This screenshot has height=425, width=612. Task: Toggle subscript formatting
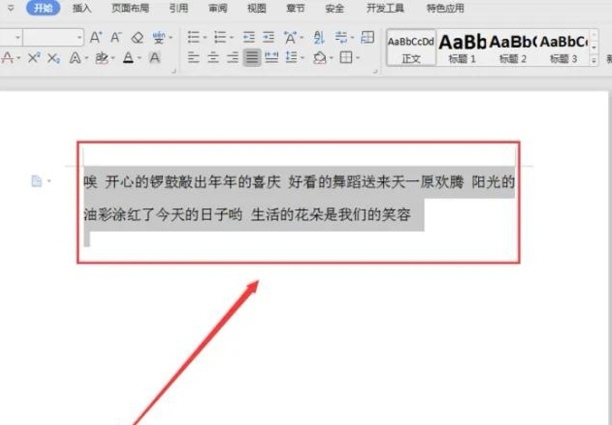(54, 58)
